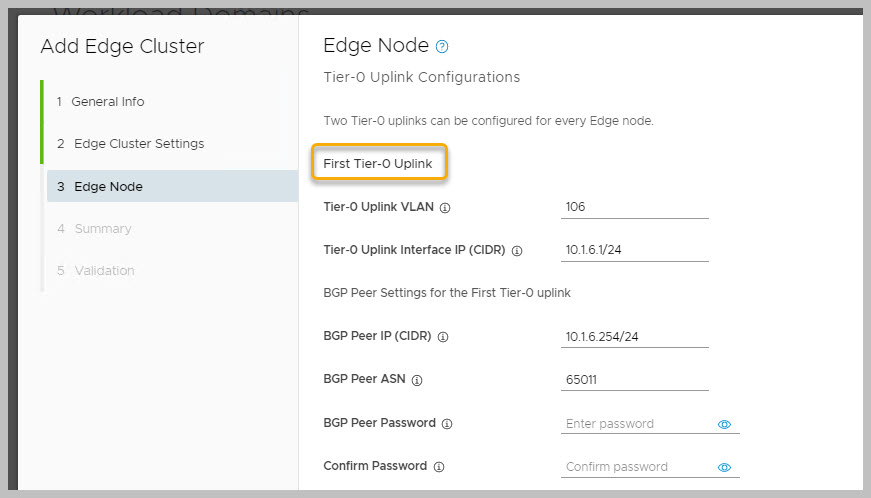Viewport: 871px width, 498px height.
Task: Click info icon next to BGP Peer IP
Action: pyautogui.click(x=441, y=337)
